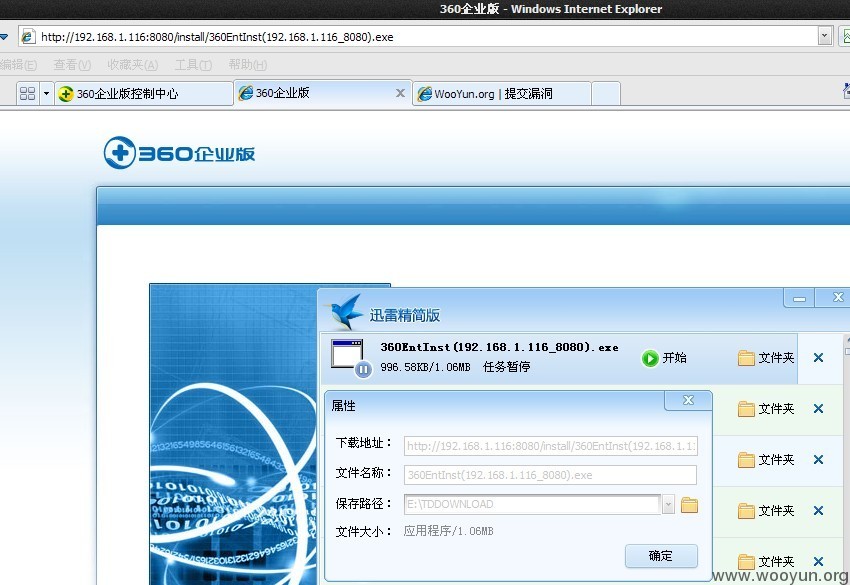Open 文件夹 in the bottom task row

(765, 562)
